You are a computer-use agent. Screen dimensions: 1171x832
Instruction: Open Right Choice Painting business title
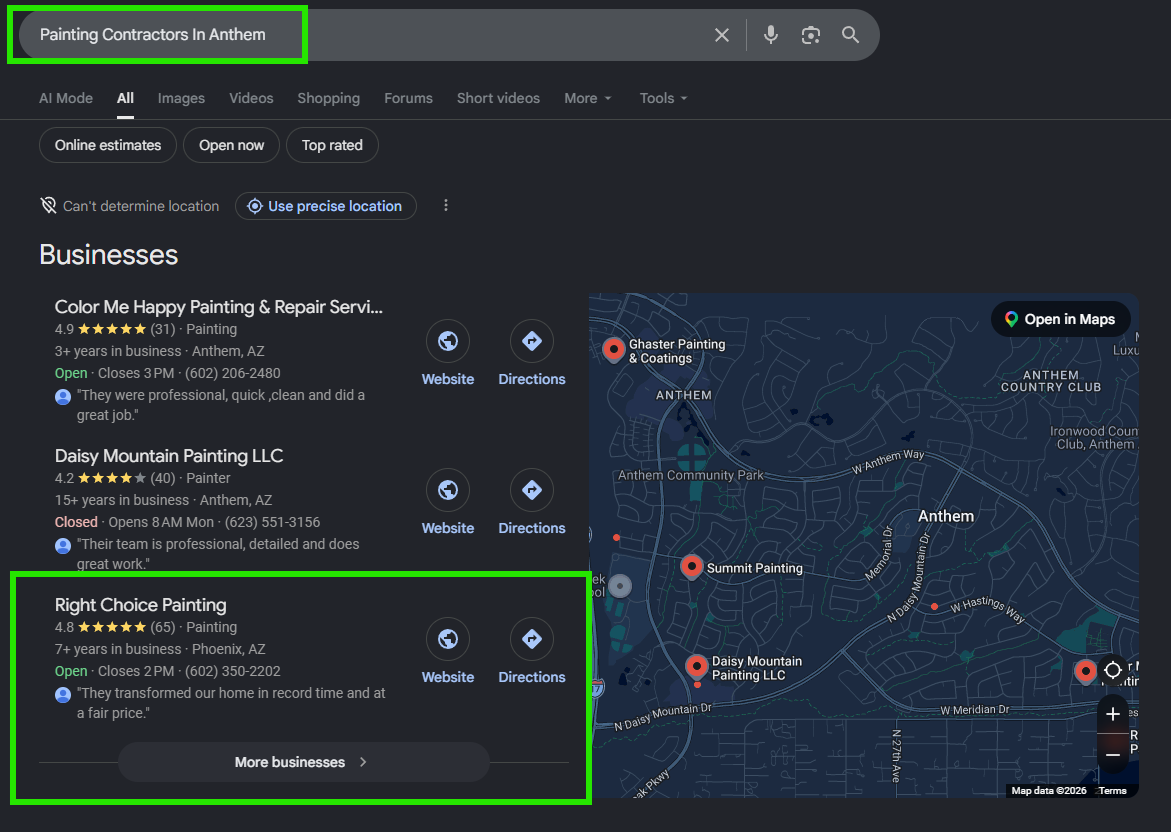click(140, 605)
